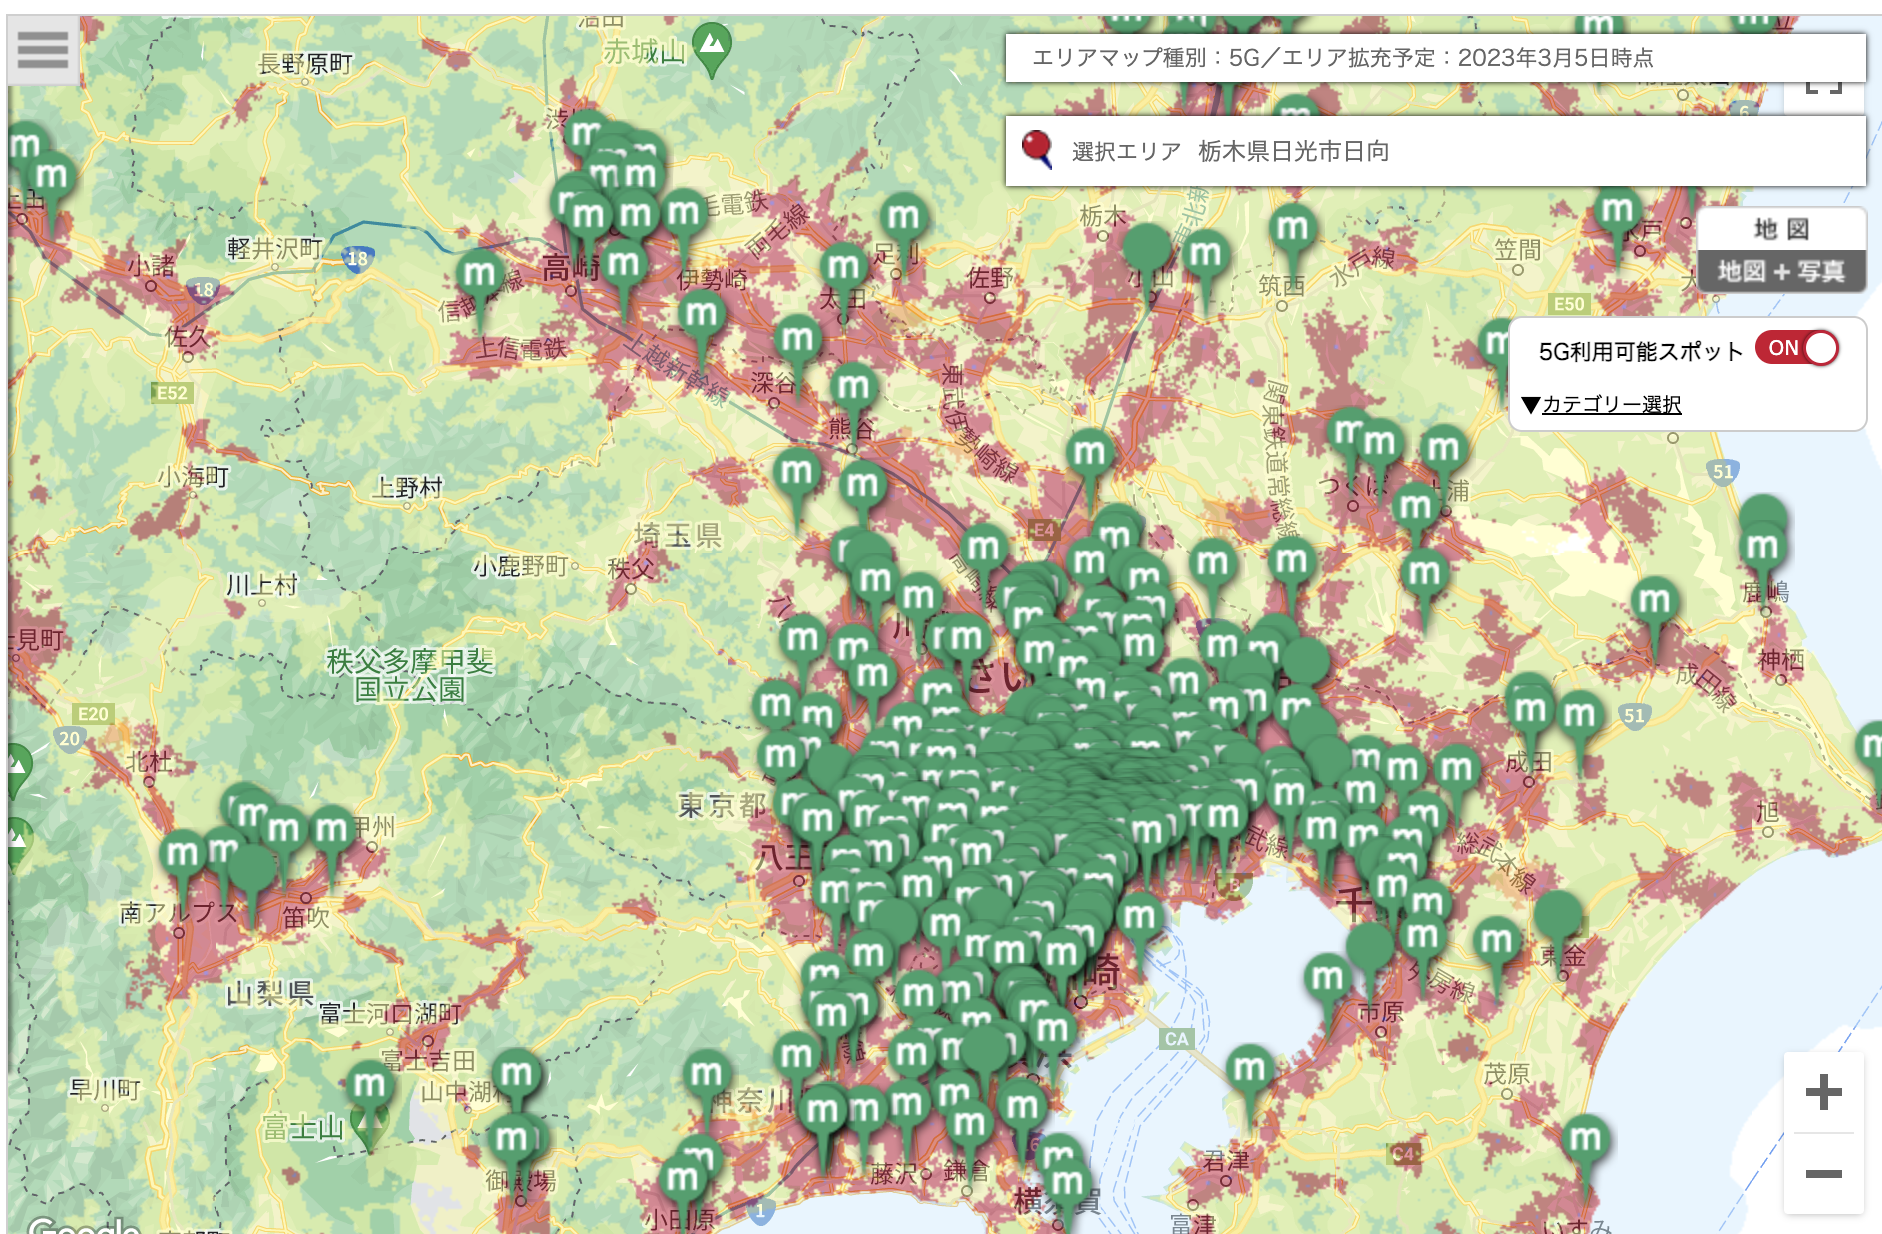Click the 赤城山 mountain pin icon
This screenshot has height=1234, width=1882.
tap(712, 48)
